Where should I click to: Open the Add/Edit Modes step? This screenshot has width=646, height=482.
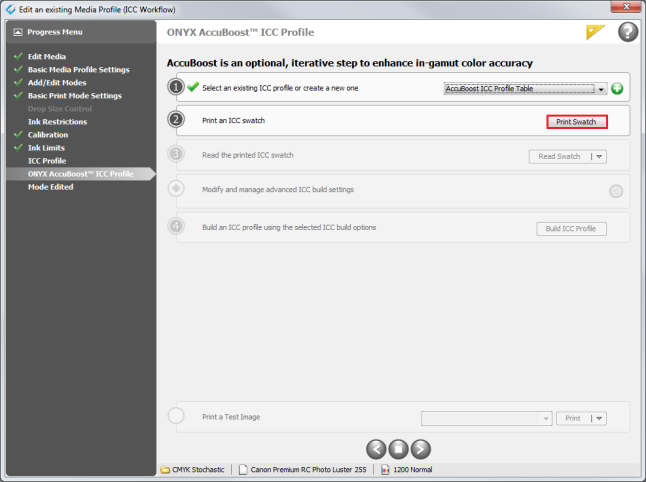57,83
